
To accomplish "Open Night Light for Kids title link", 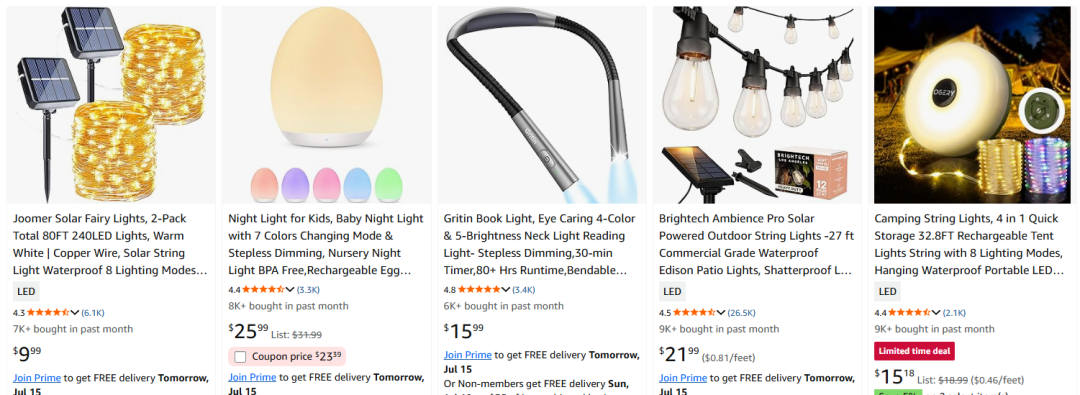I will pyautogui.click(x=326, y=244).
